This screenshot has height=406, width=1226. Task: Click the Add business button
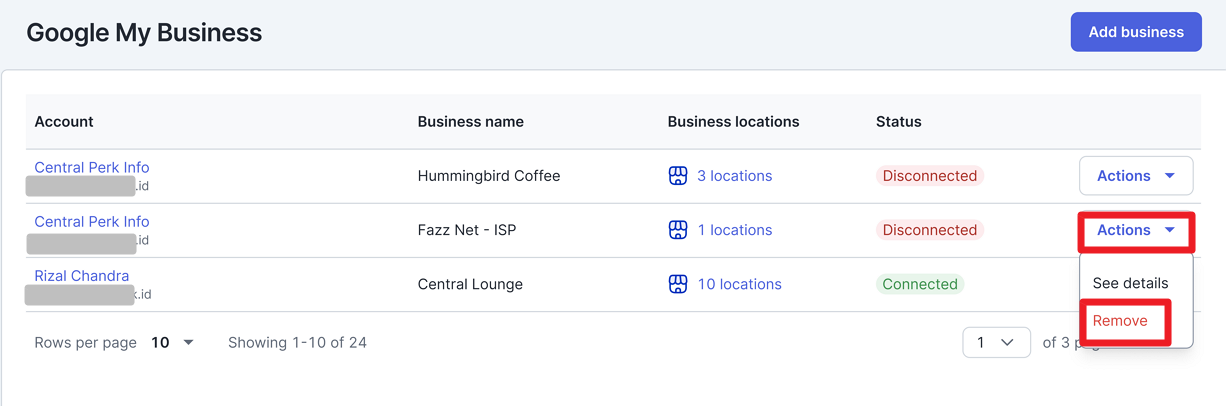1136,32
